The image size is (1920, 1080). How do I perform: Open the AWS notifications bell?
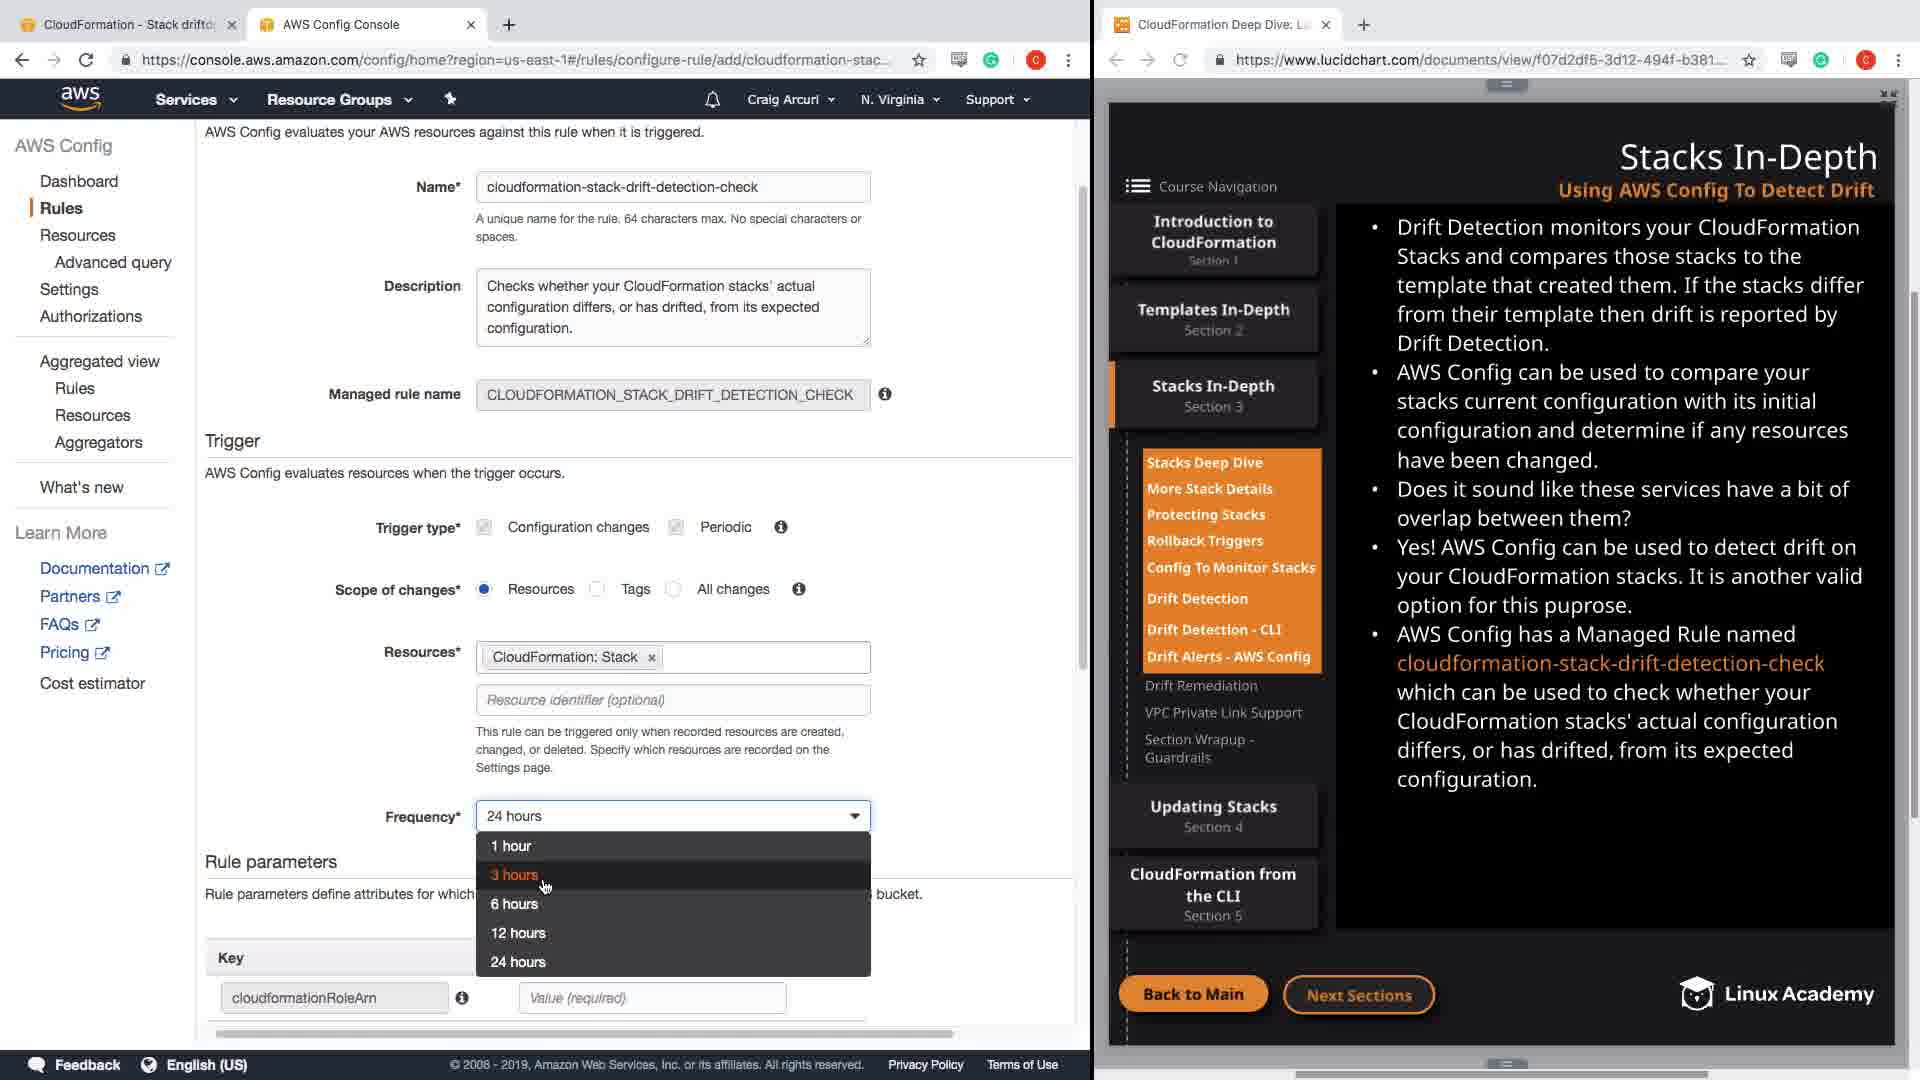(x=712, y=99)
